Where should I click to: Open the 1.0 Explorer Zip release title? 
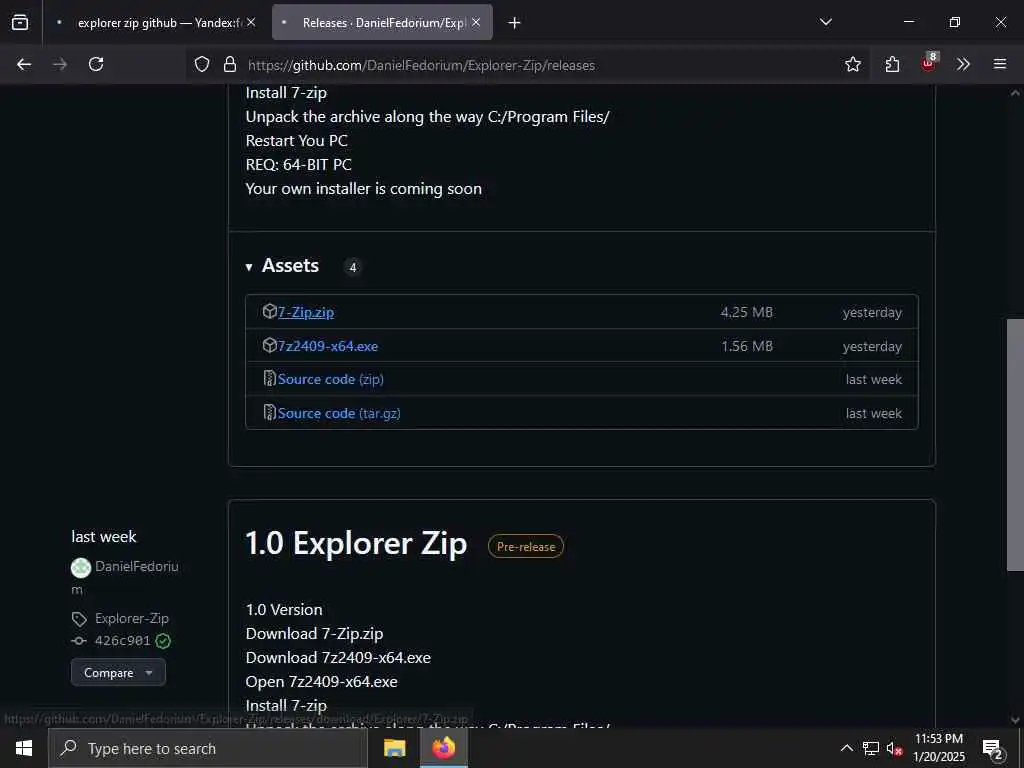tap(357, 544)
